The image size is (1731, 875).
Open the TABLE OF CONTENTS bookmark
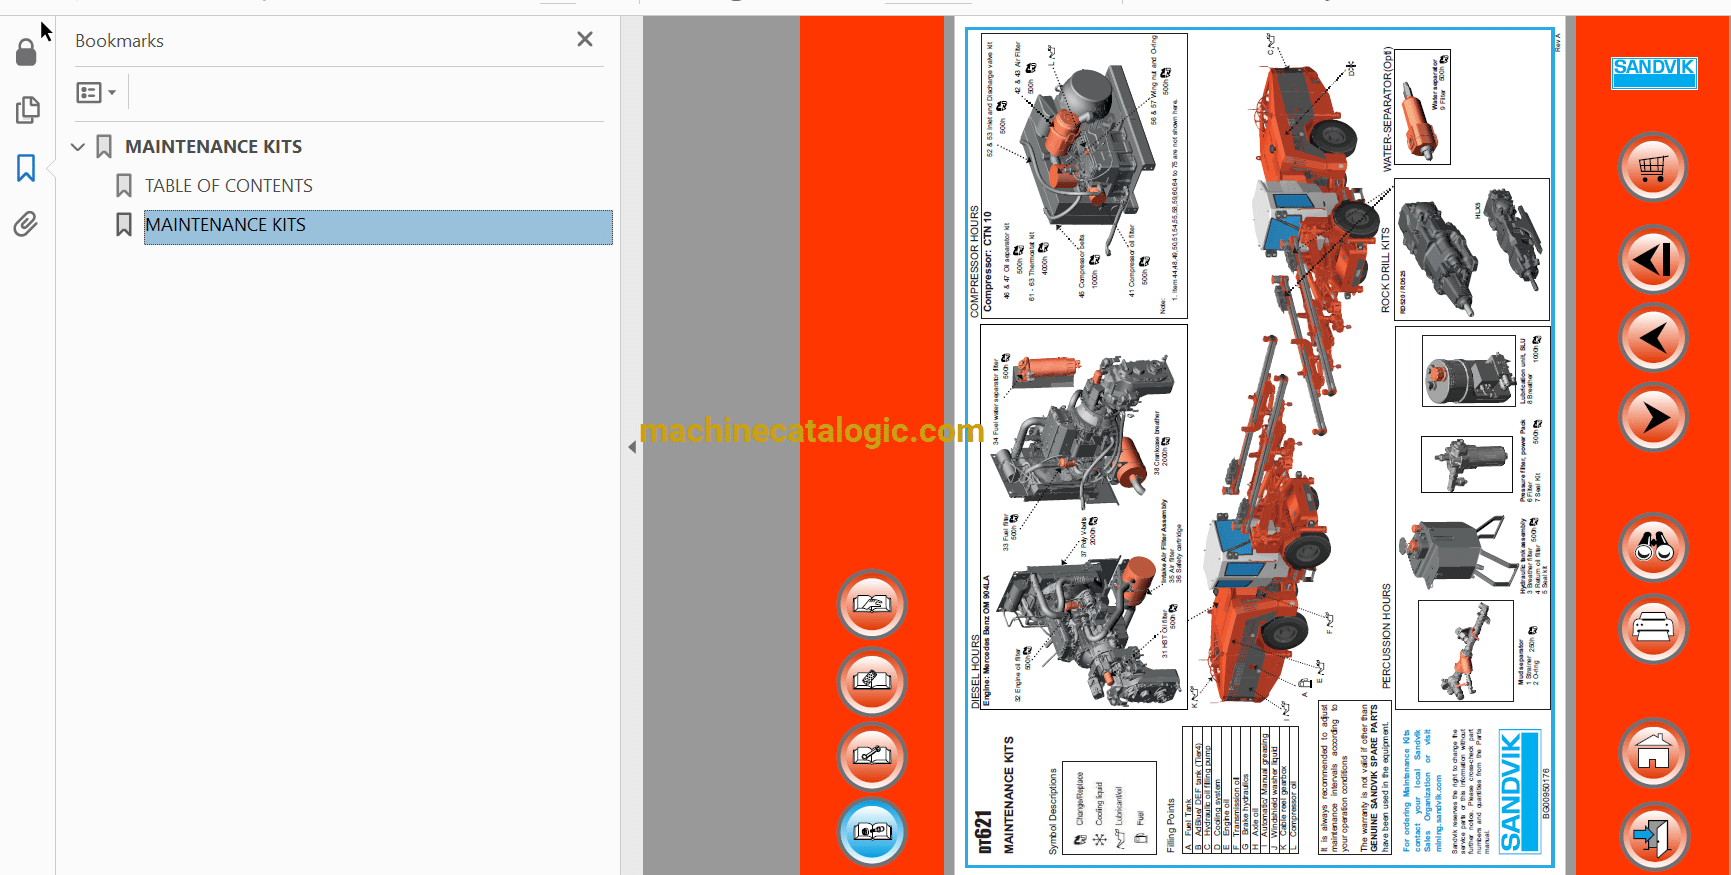click(x=229, y=186)
